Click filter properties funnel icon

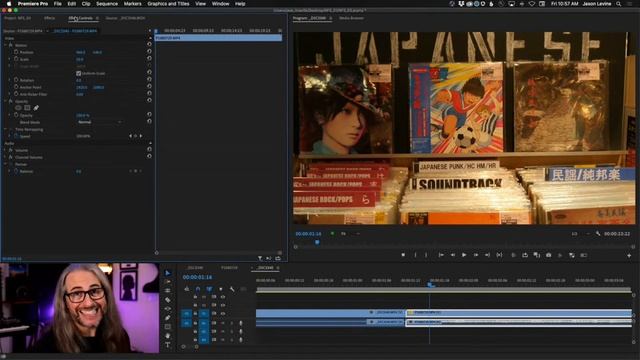(260, 258)
